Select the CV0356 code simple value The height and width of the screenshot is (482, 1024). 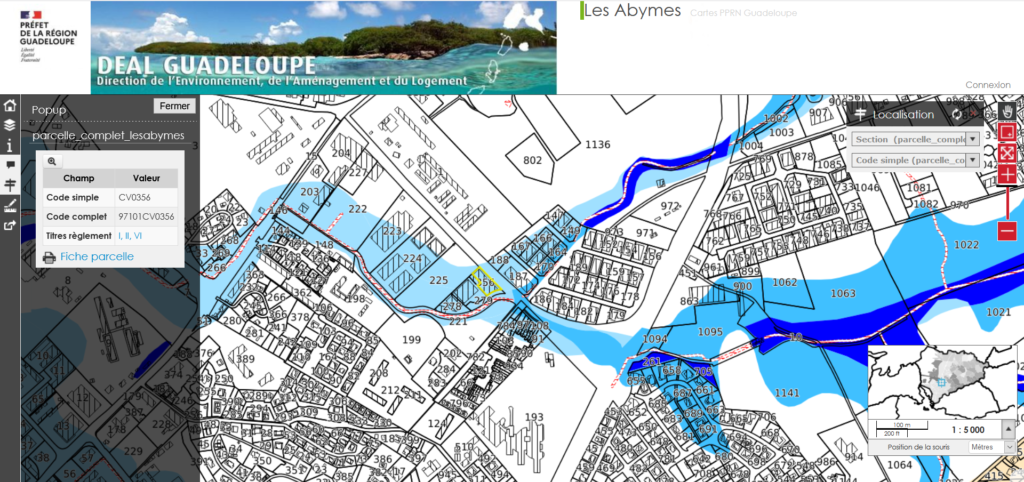(135, 197)
